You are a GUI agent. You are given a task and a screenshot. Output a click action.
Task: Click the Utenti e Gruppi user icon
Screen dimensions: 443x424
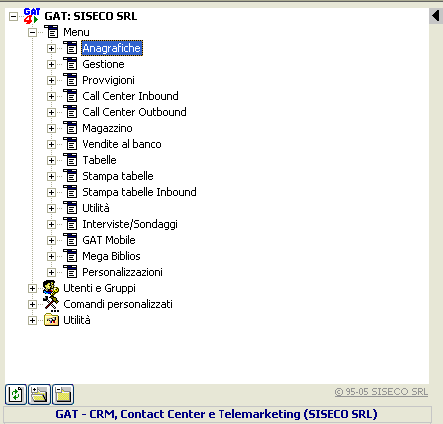(51, 288)
